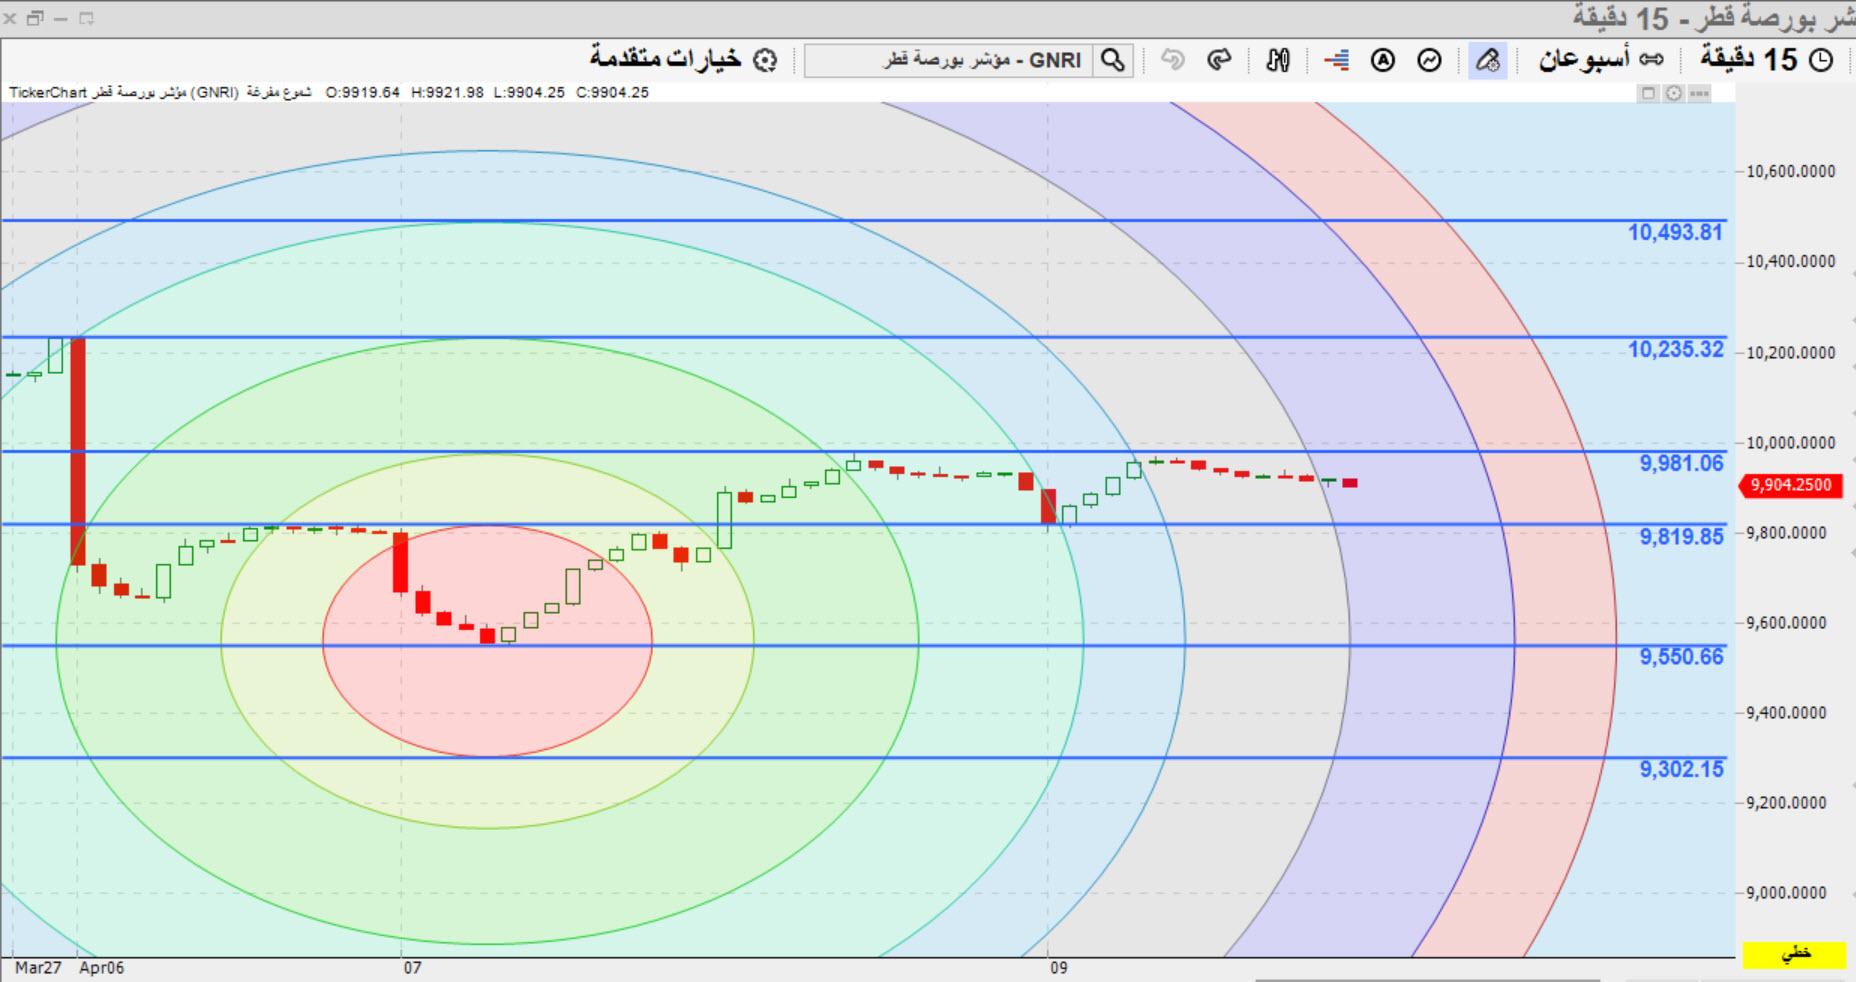Select the 9,550.66 Fibonacci level label
This screenshot has height=982, width=1856.
point(1682,656)
